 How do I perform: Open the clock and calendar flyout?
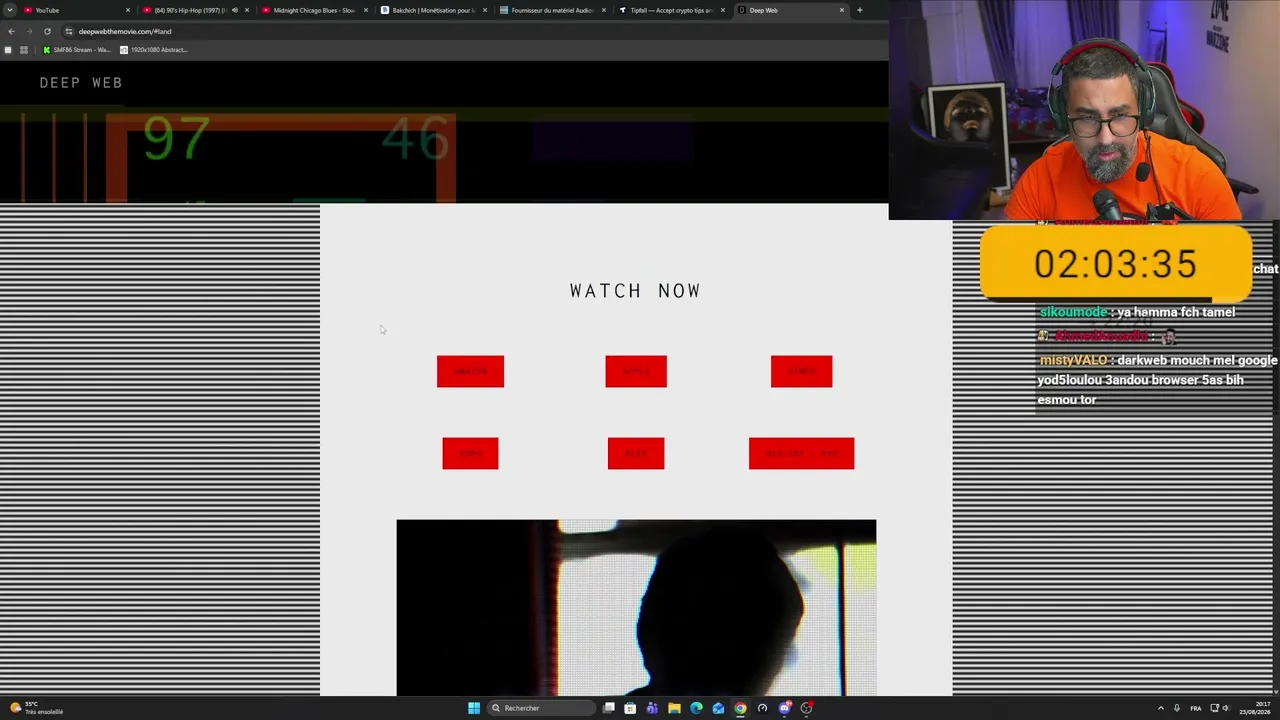[x=1255, y=708]
